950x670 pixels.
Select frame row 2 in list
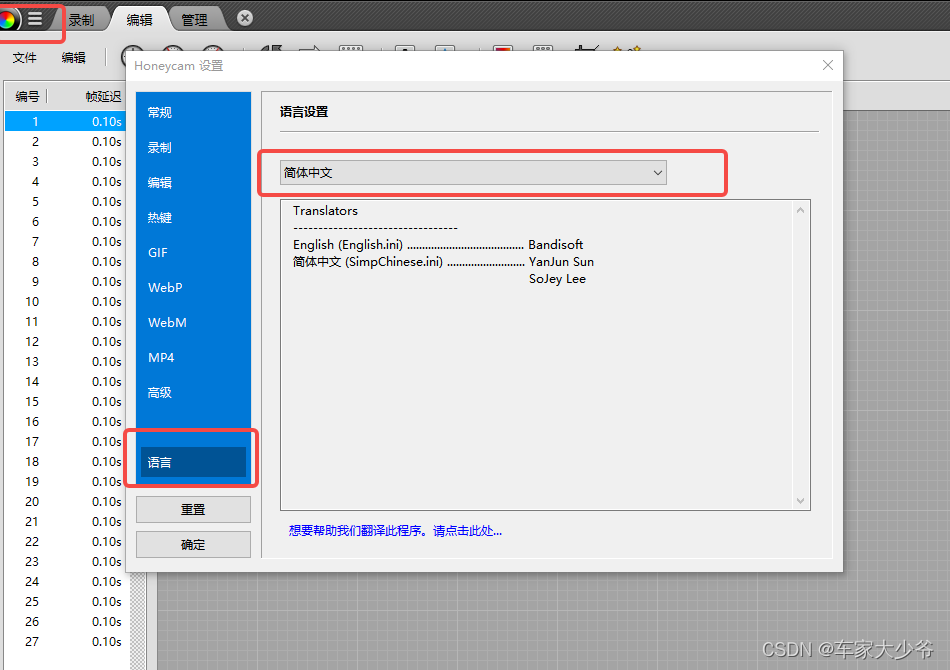[65, 141]
